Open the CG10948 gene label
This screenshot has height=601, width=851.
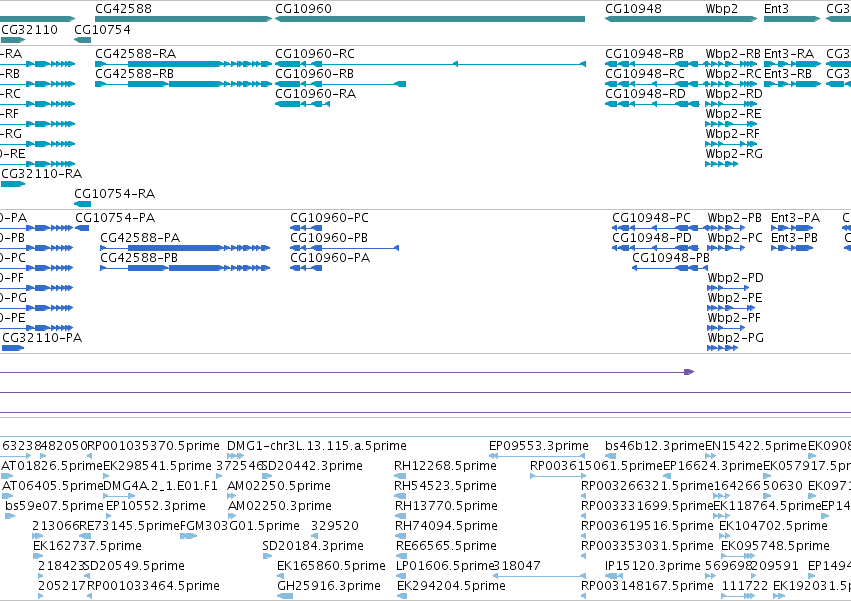click(633, 9)
